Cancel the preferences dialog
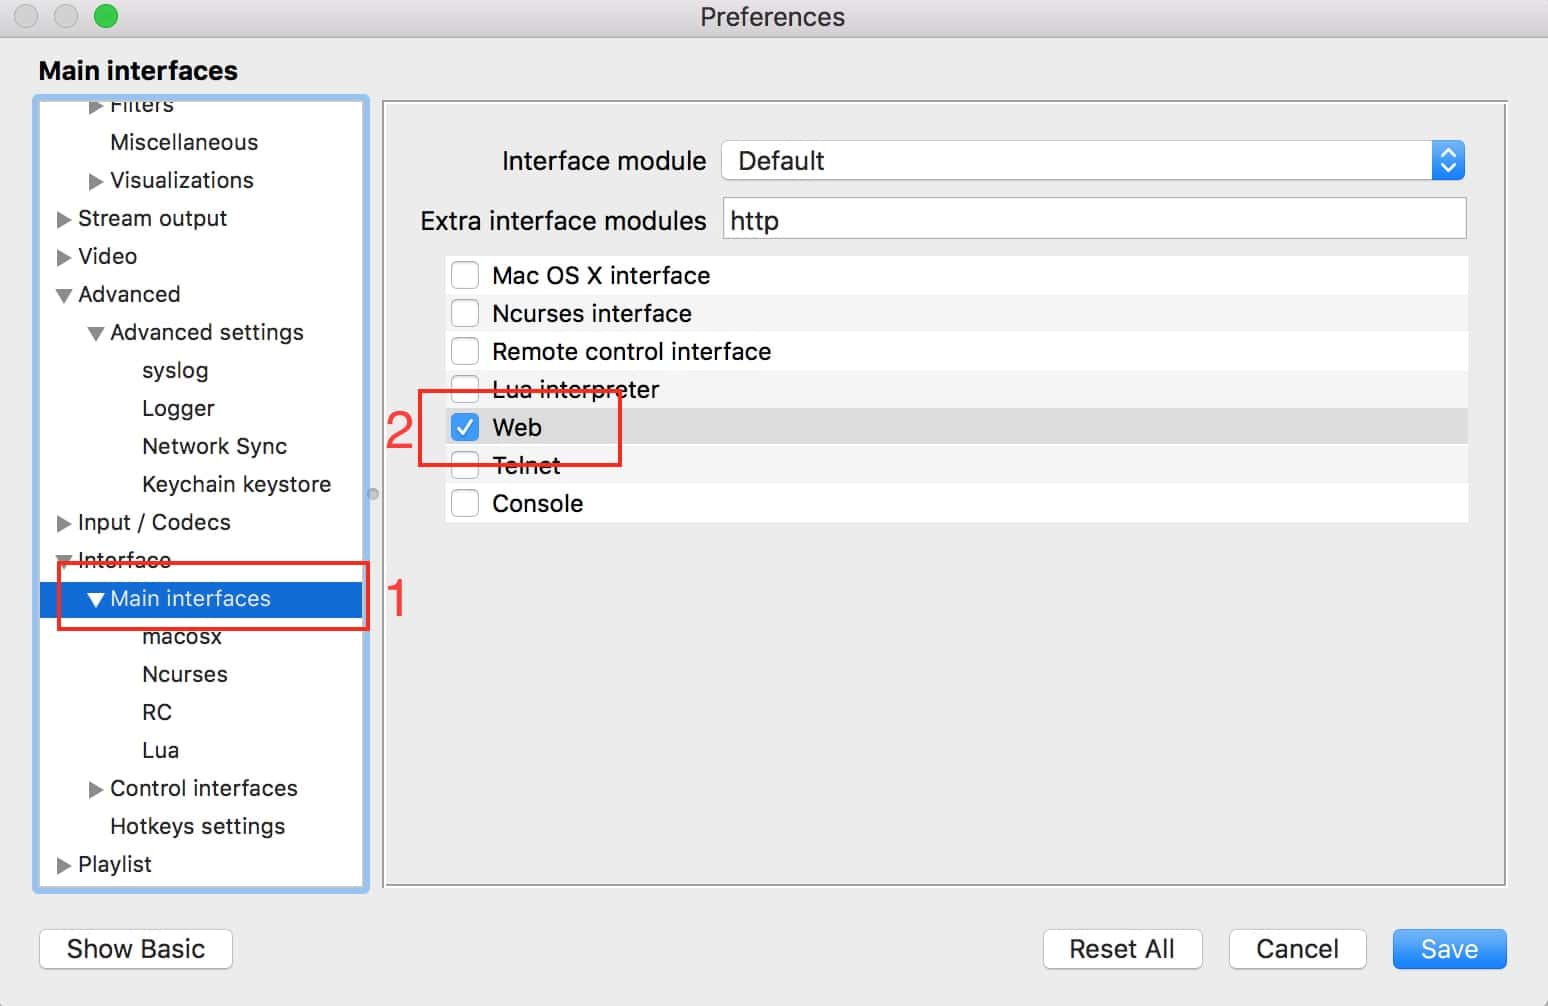This screenshot has width=1548, height=1006. coord(1297,949)
